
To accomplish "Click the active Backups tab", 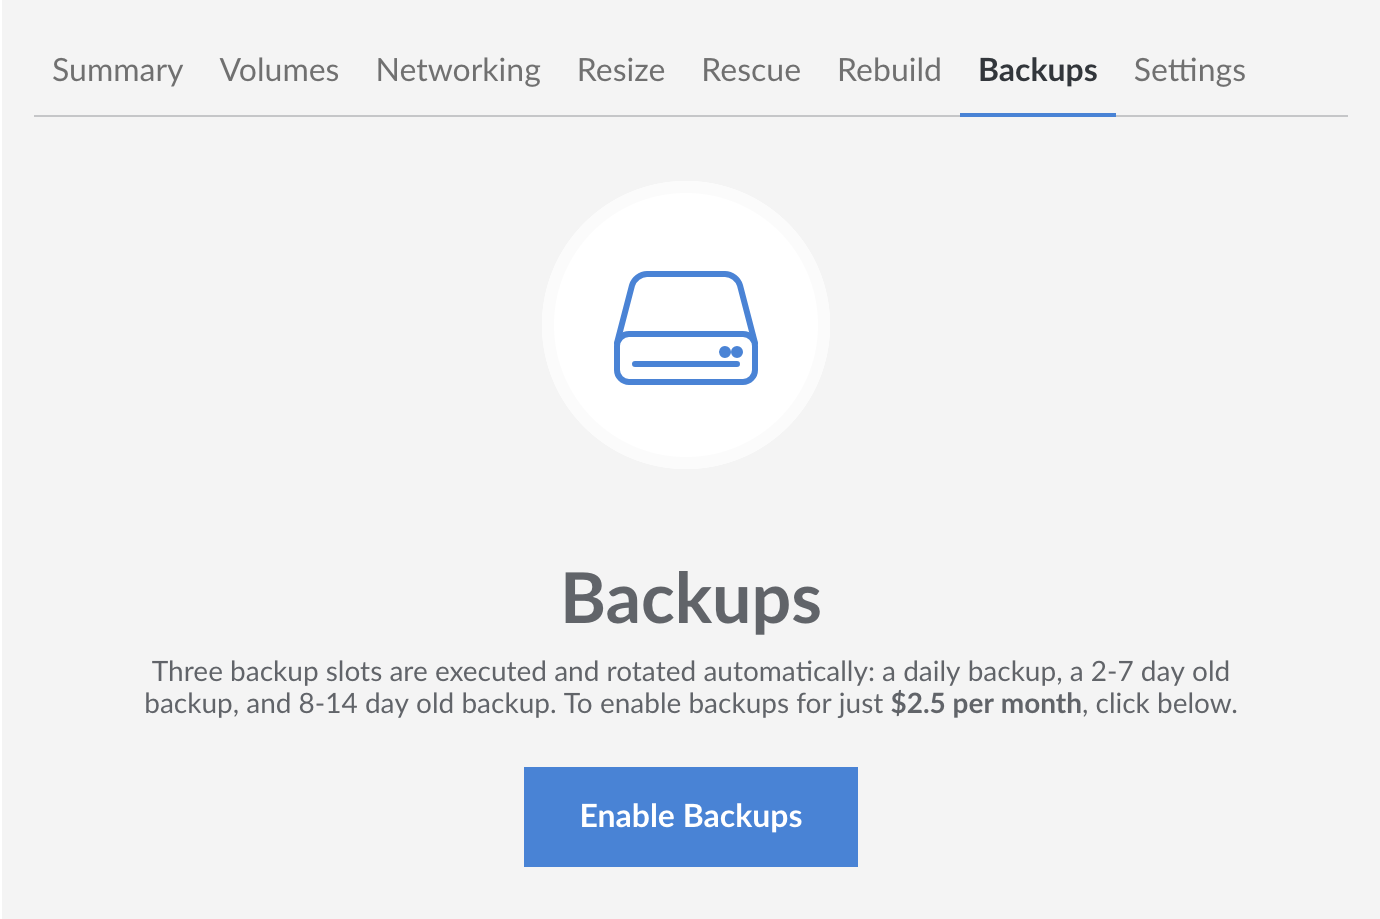I will click(1038, 70).
